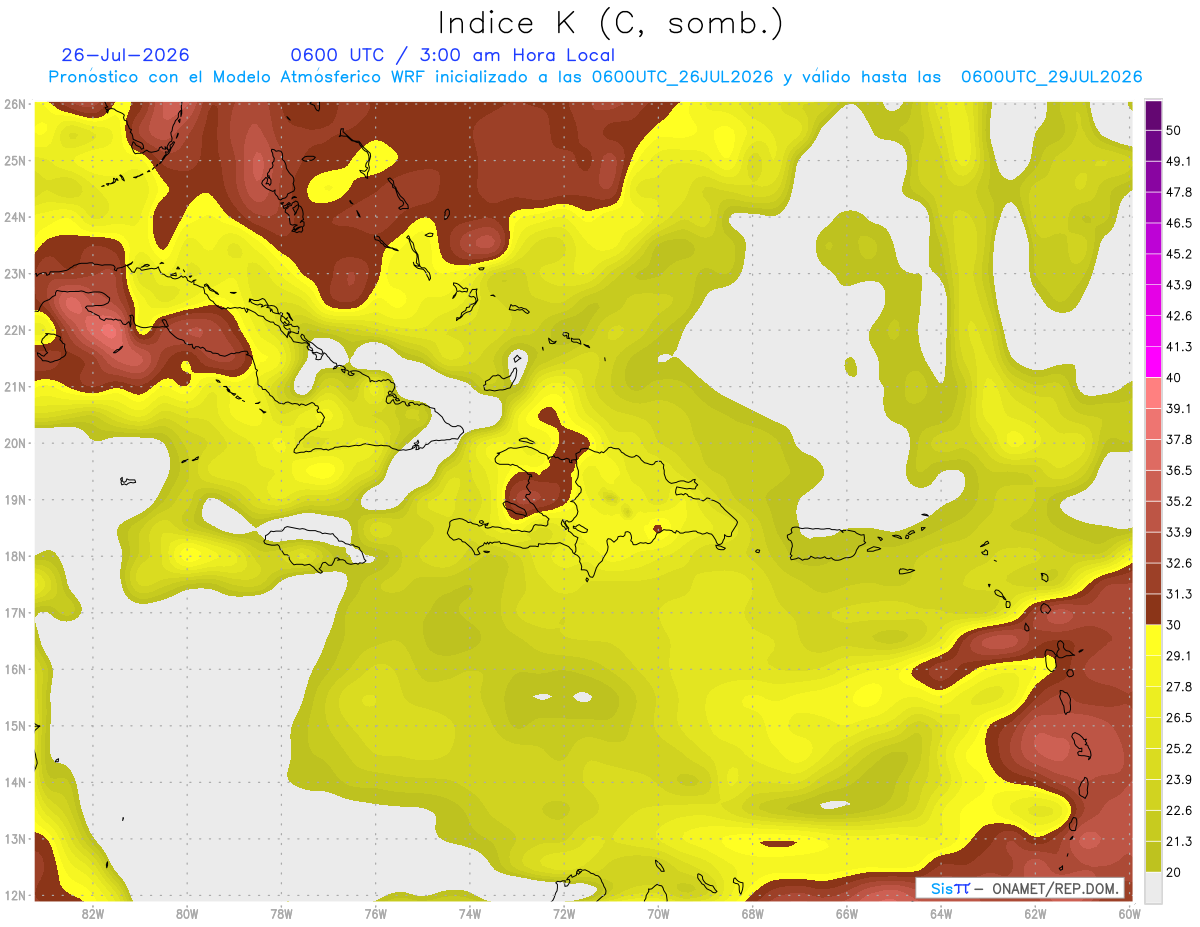The width and height of the screenshot is (1200, 927).
Task: Click the longitude label '80W'
Action: [187, 914]
